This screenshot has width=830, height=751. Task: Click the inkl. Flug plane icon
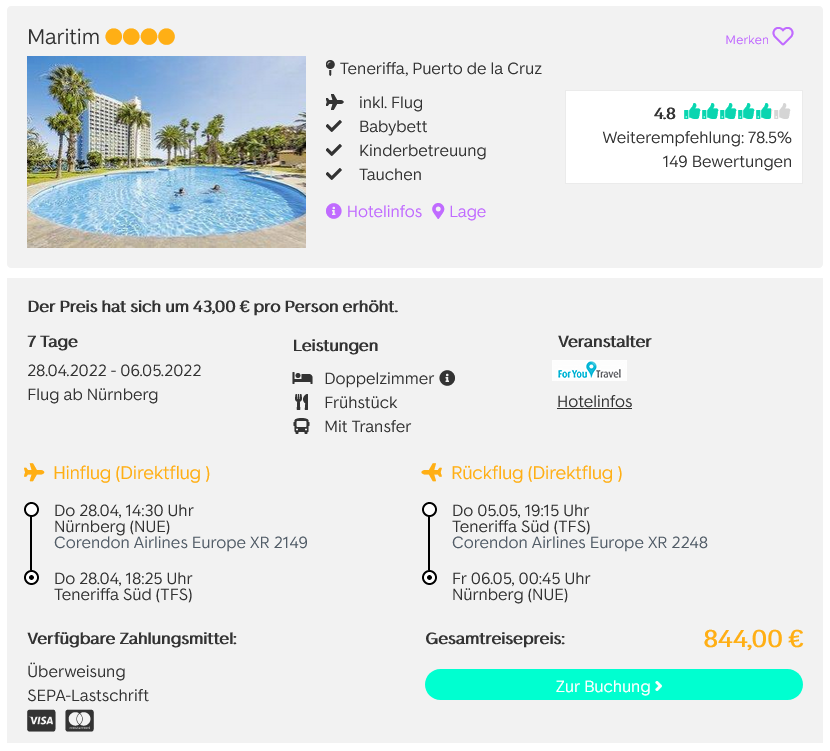point(335,102)
